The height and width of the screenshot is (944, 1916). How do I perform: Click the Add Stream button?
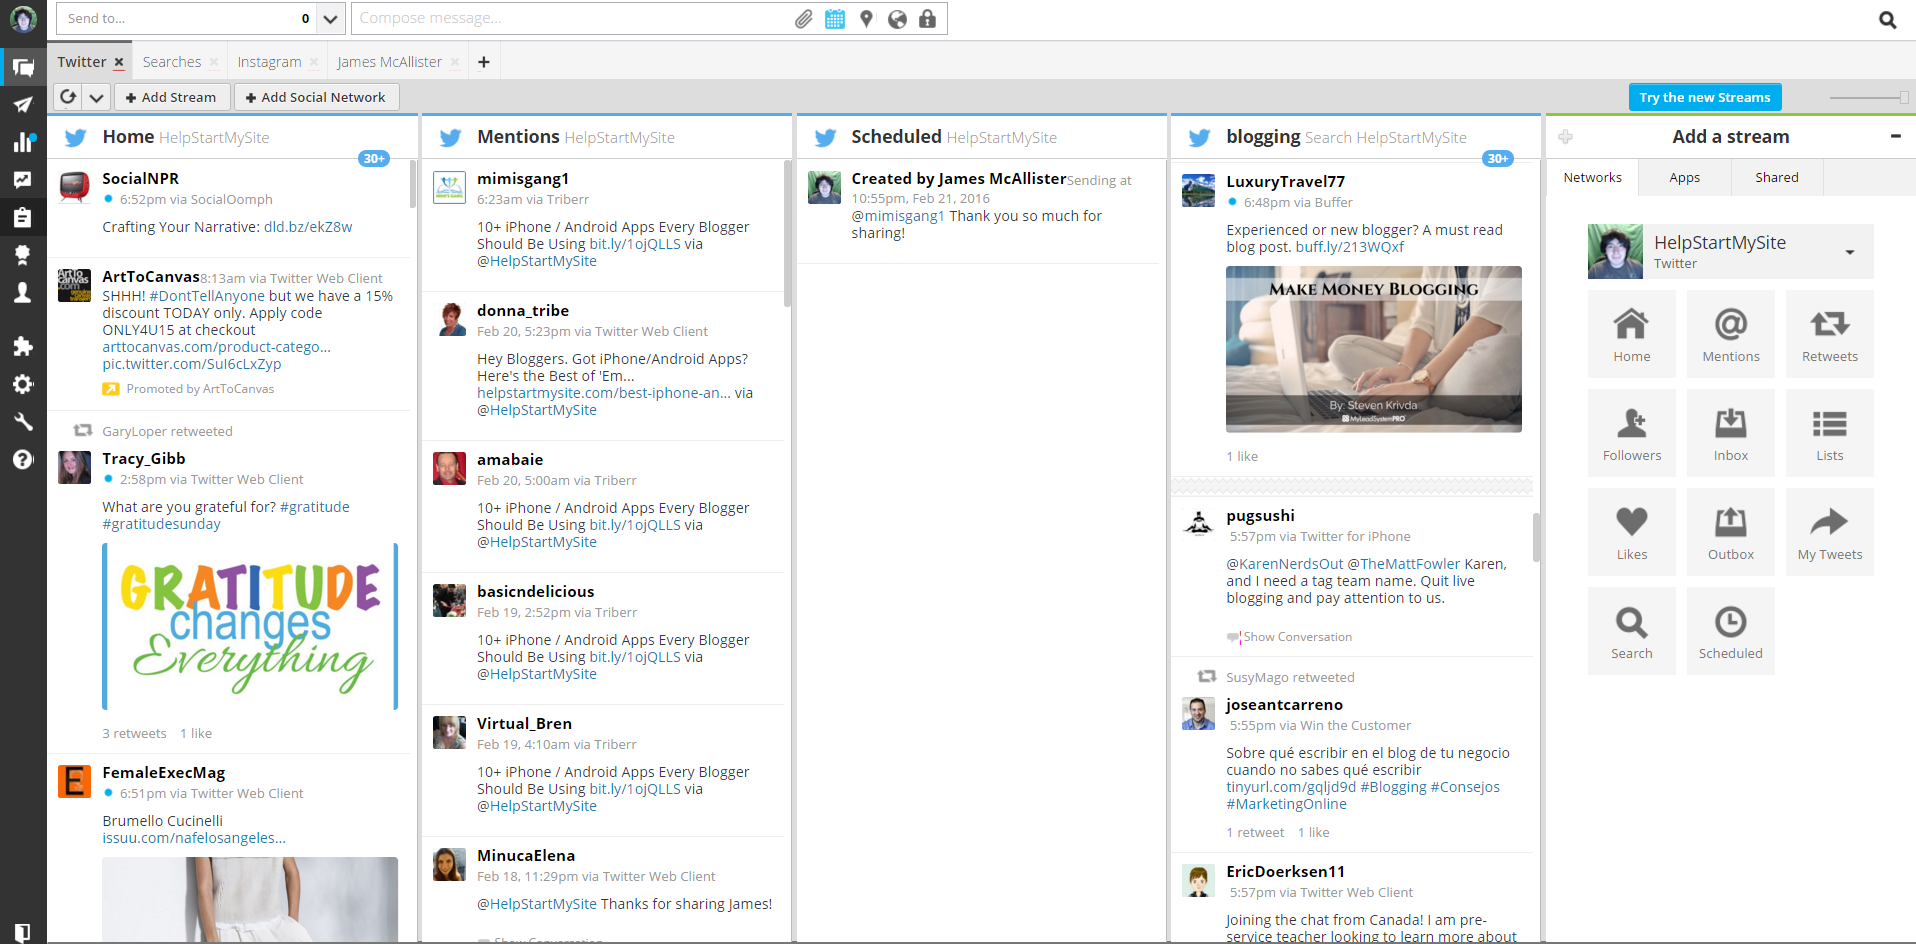(171, 97)
